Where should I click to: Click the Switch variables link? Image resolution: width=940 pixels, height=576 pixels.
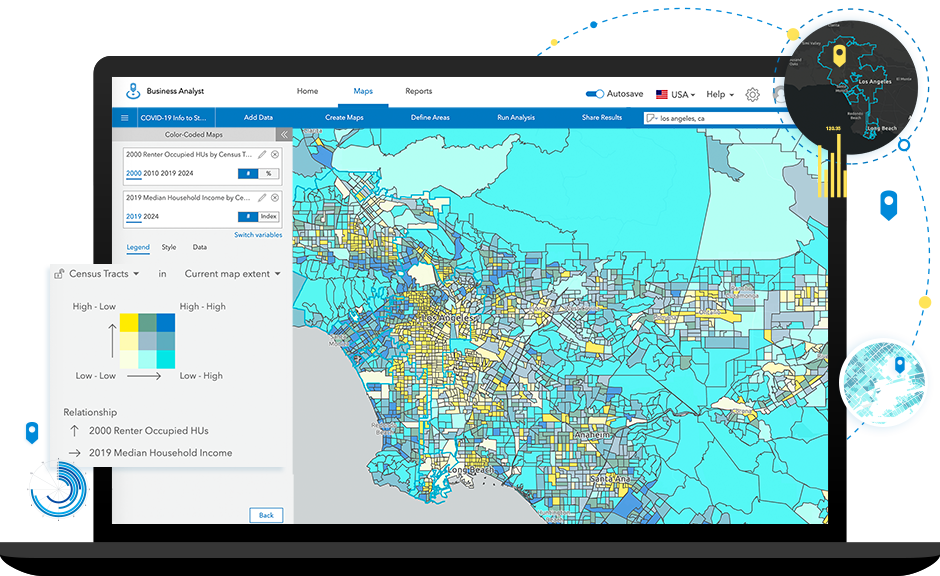(x=258, y=235)
